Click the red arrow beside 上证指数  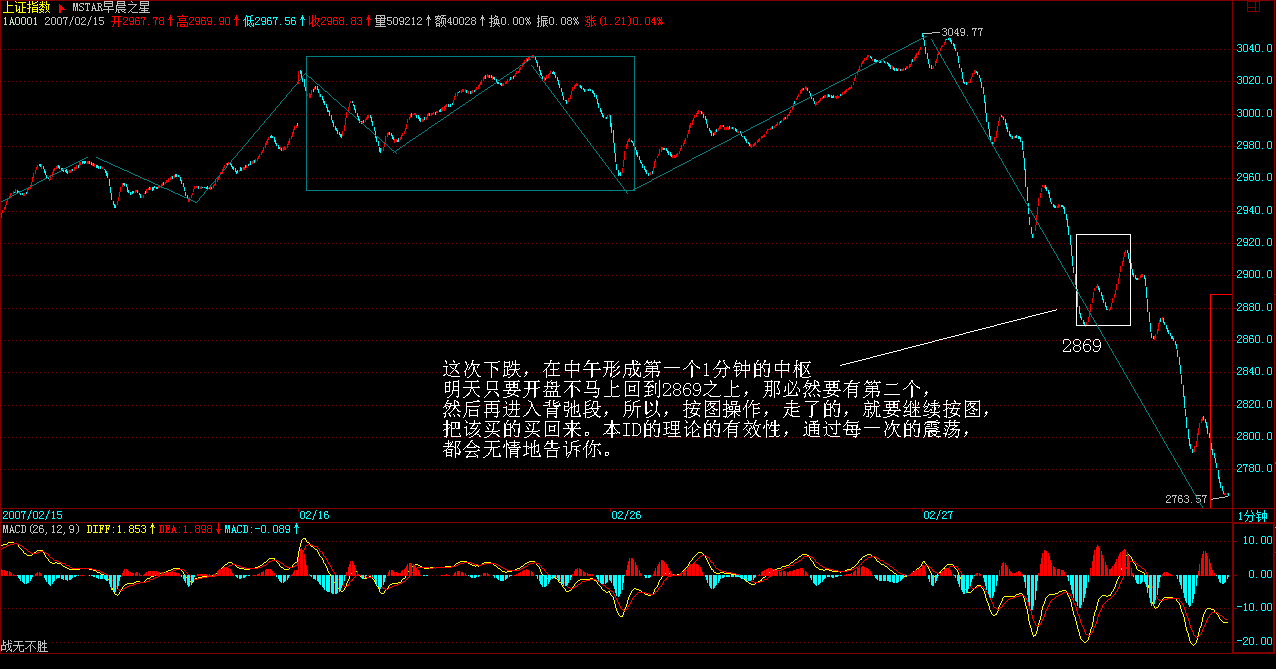[x=61, y=7]
